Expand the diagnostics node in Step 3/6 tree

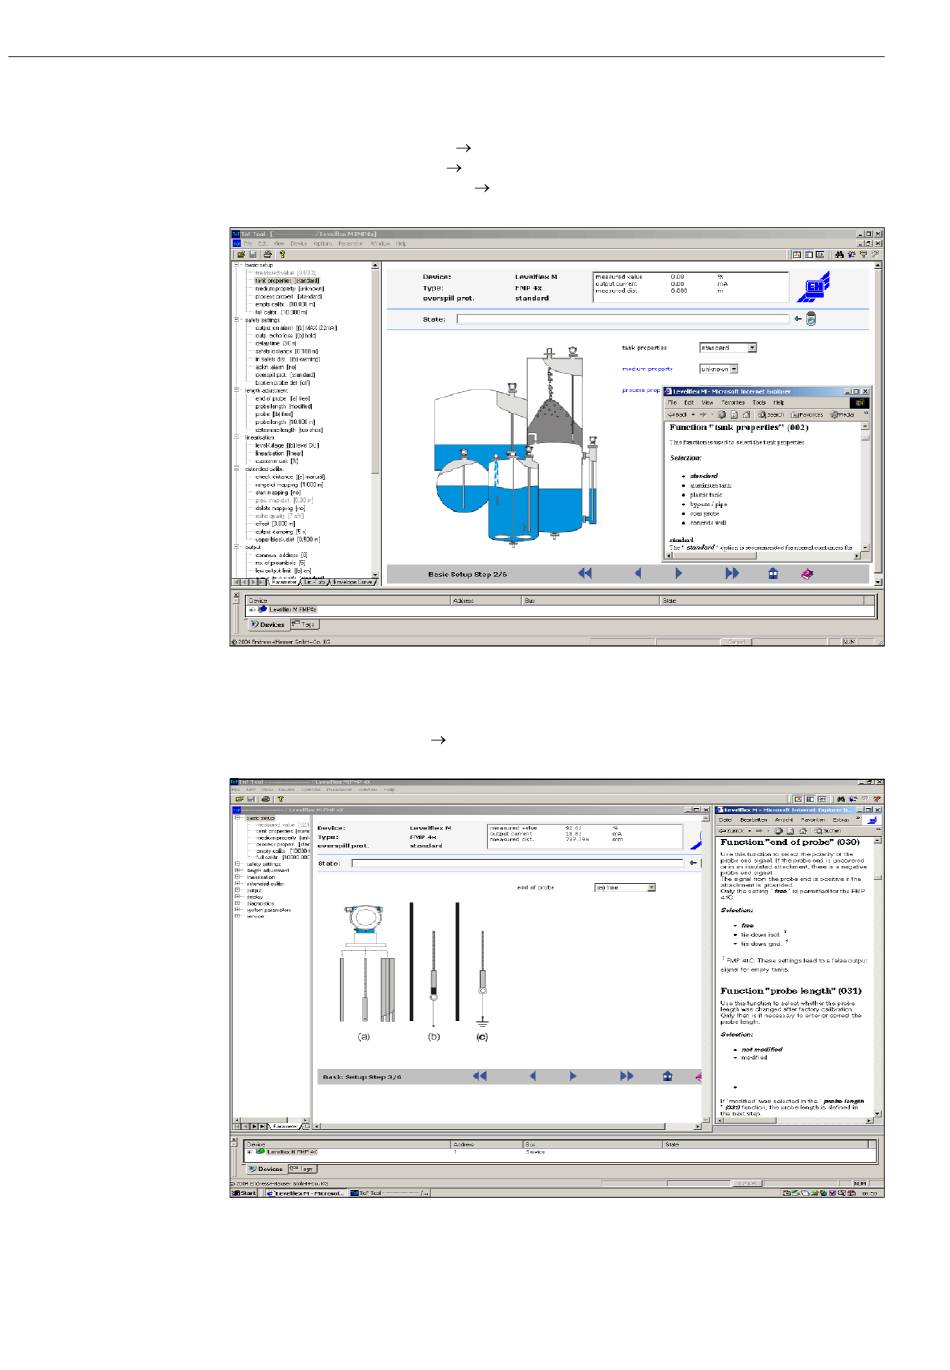click(x=237, y=903)
